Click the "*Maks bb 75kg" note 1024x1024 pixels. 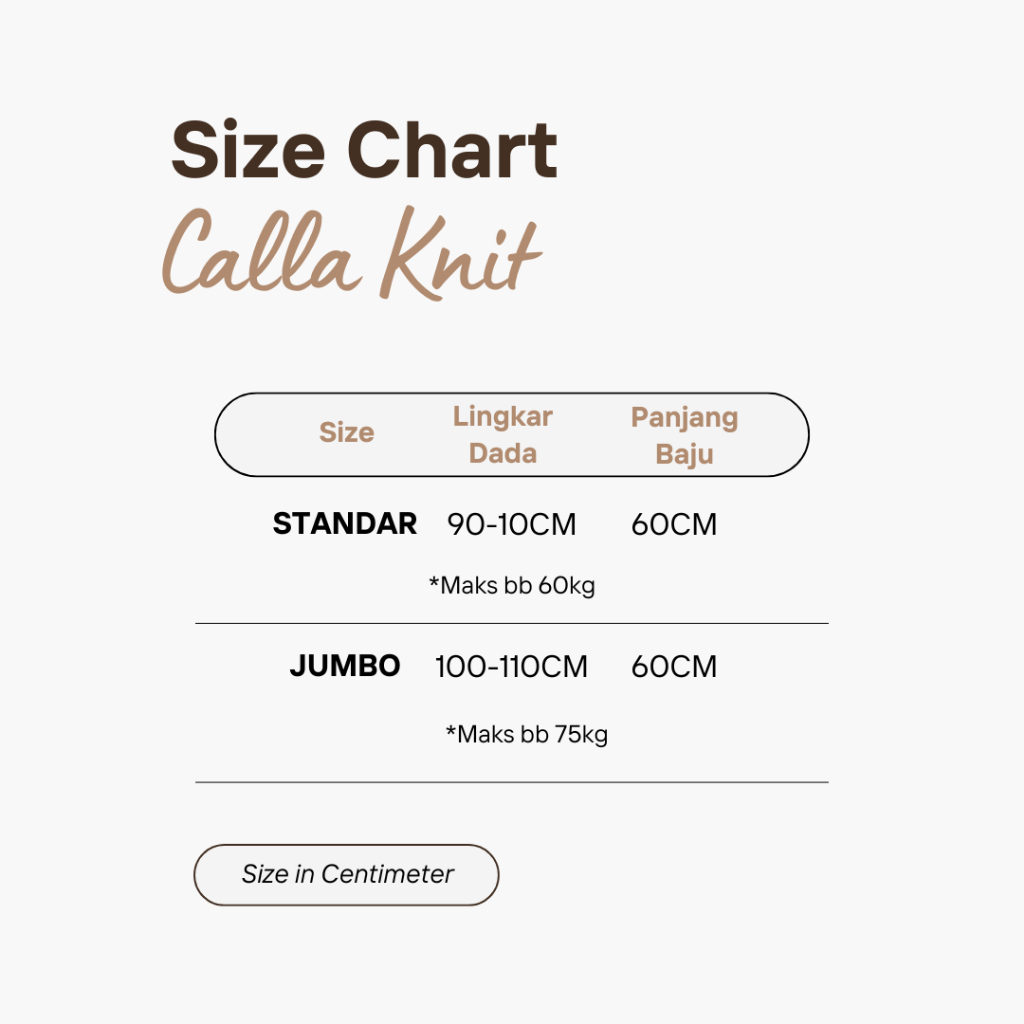[x=526, y=735]
